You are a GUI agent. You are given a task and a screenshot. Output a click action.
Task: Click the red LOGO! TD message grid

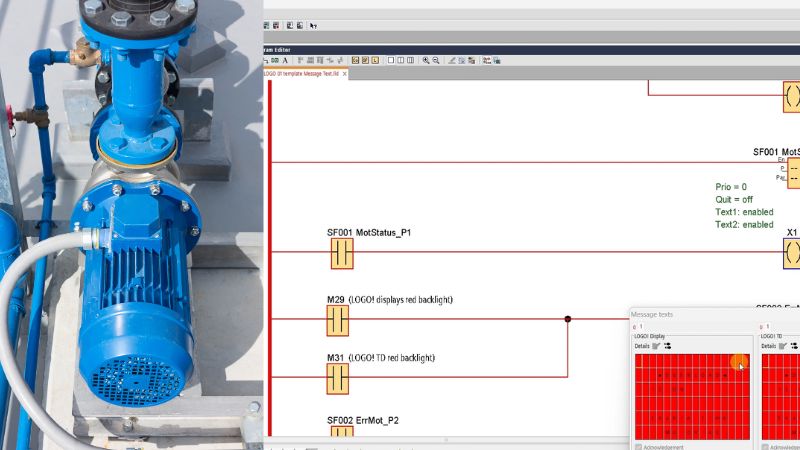pyautogui.click(x=781, y=396)
